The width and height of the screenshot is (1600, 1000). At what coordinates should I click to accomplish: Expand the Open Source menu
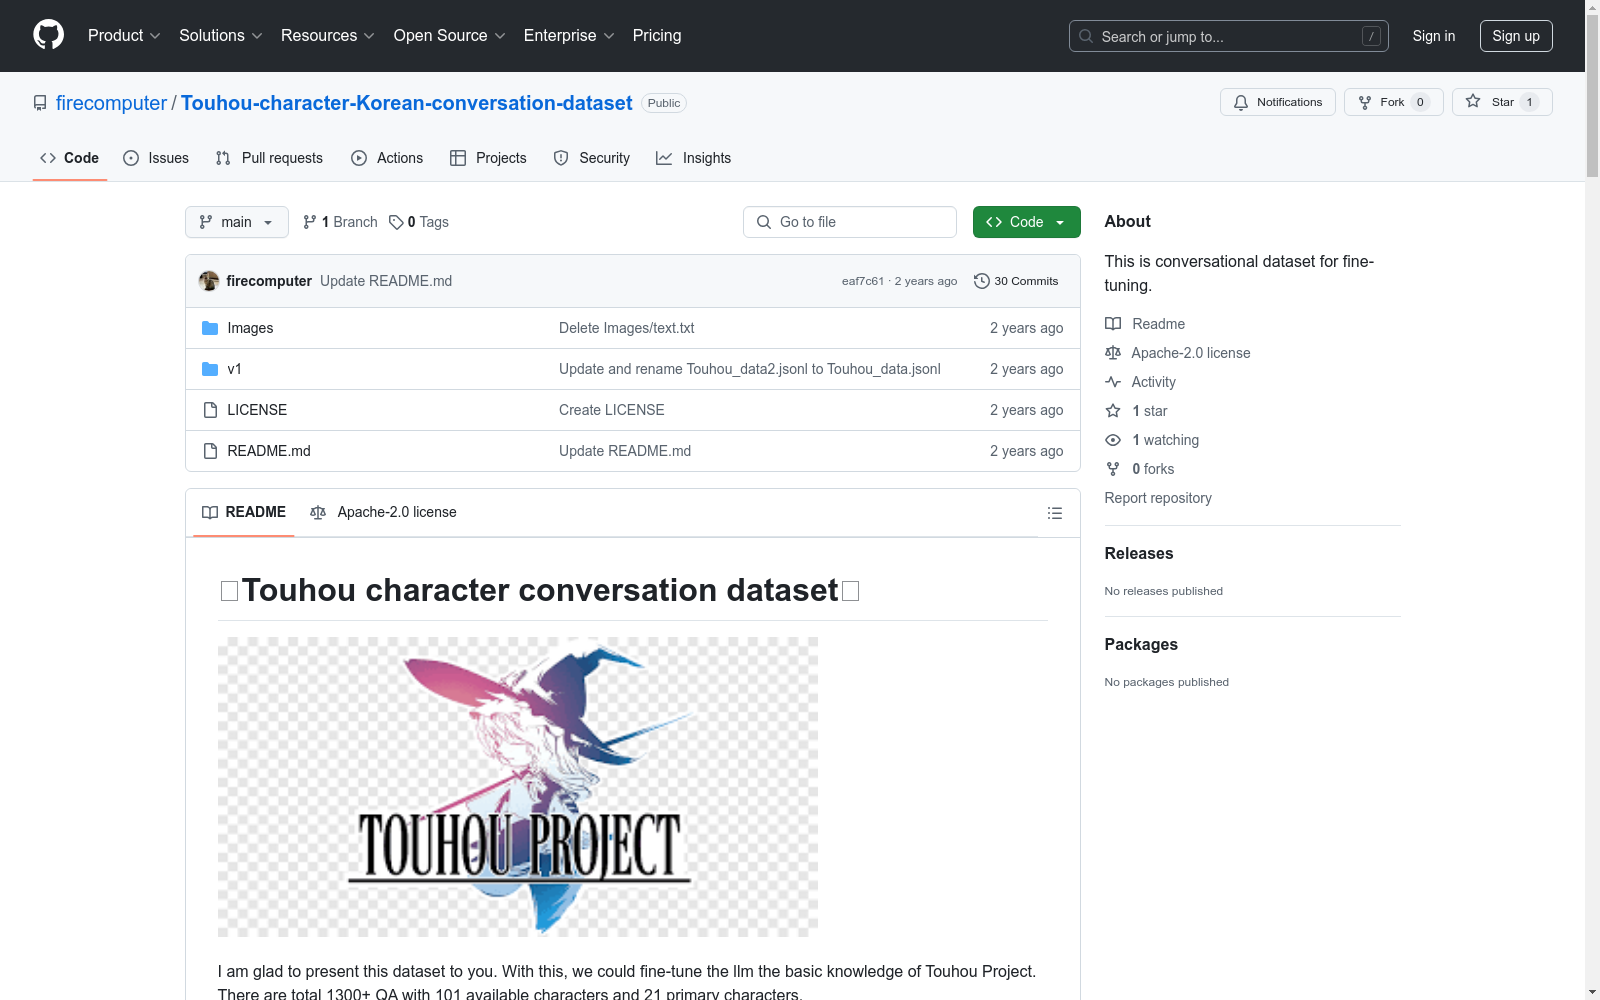pyautogui.click(x=450, y=35)
